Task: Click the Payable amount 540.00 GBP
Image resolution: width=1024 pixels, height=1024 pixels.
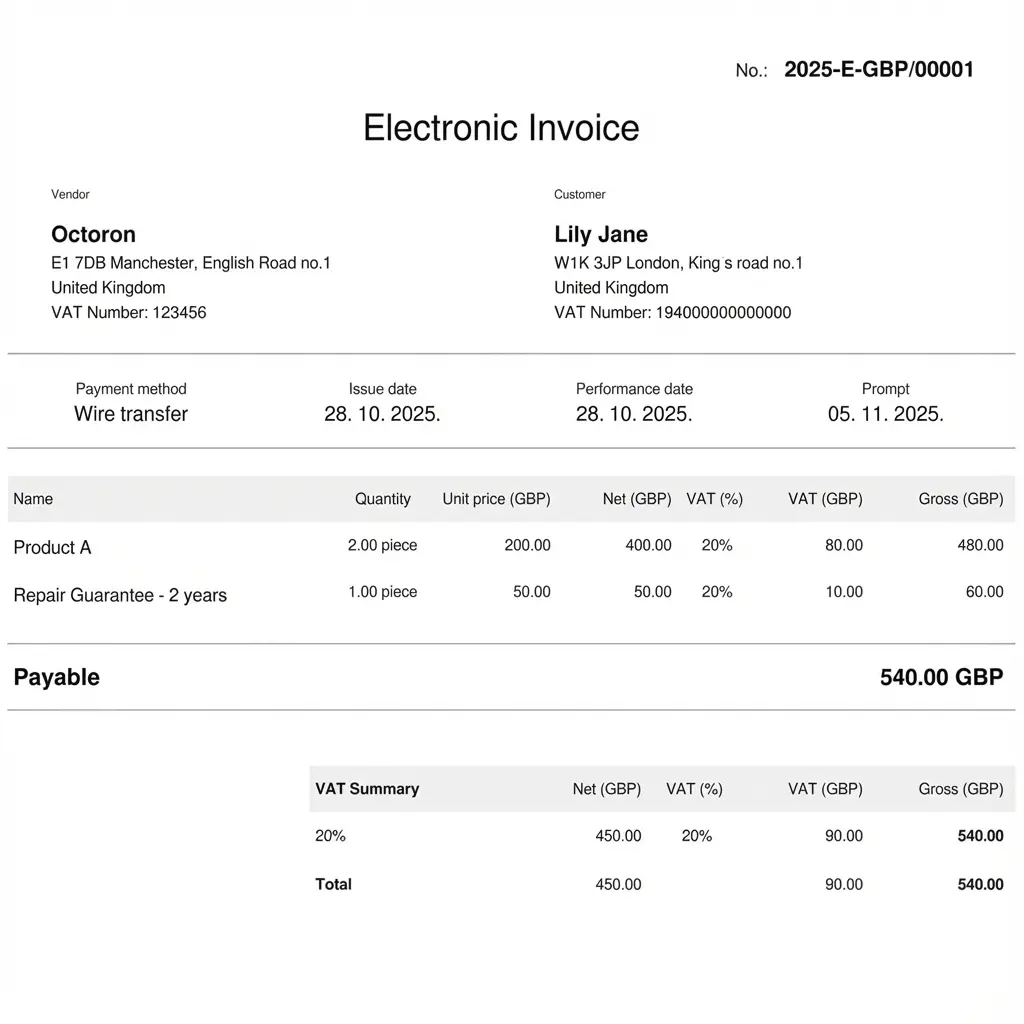Action: pos(941,677)
